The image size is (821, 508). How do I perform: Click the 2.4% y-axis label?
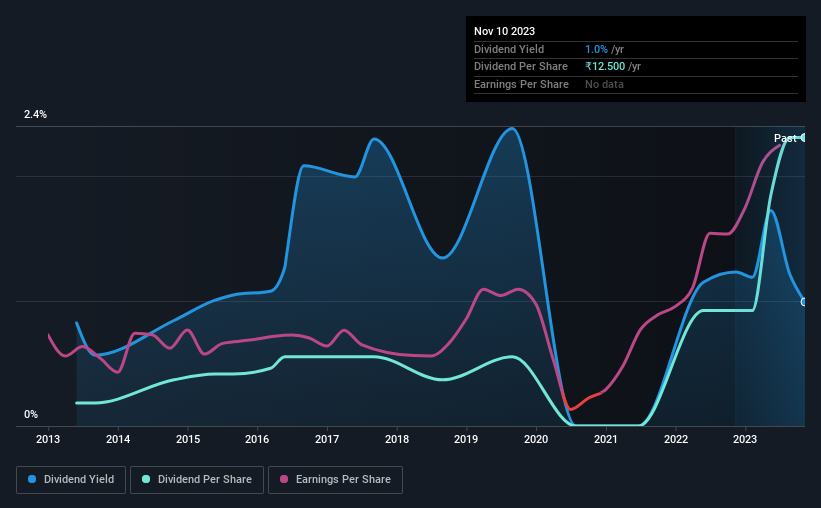(35, 114)
